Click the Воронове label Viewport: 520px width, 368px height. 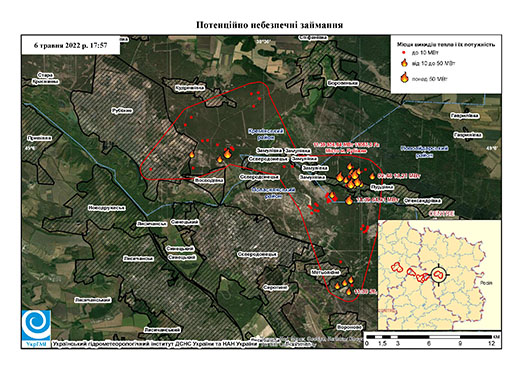[349, 327]
